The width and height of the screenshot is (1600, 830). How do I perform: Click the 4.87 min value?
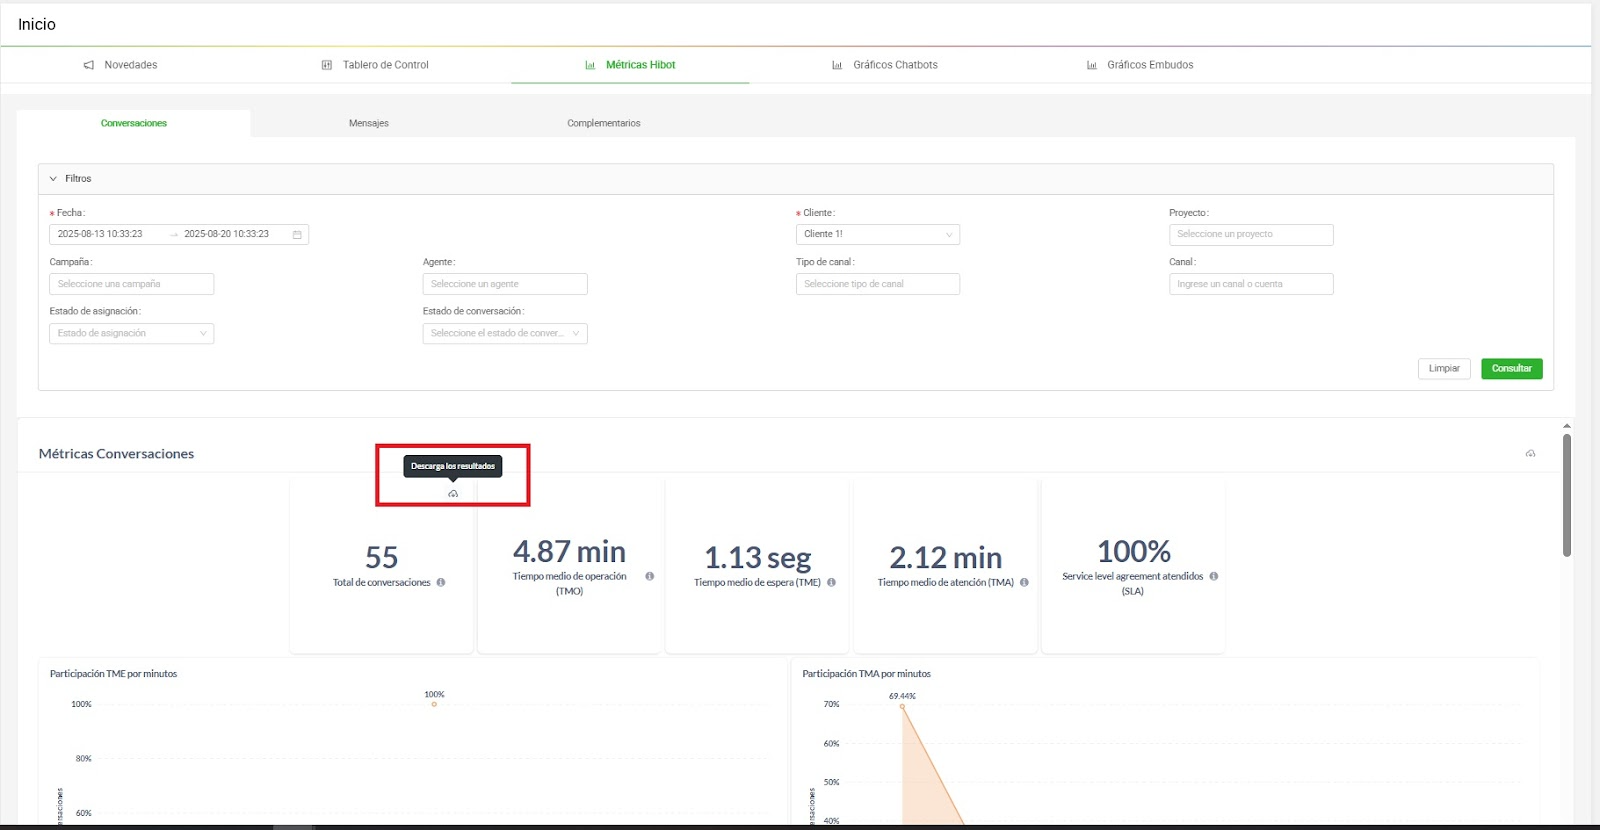pos(569,551)
